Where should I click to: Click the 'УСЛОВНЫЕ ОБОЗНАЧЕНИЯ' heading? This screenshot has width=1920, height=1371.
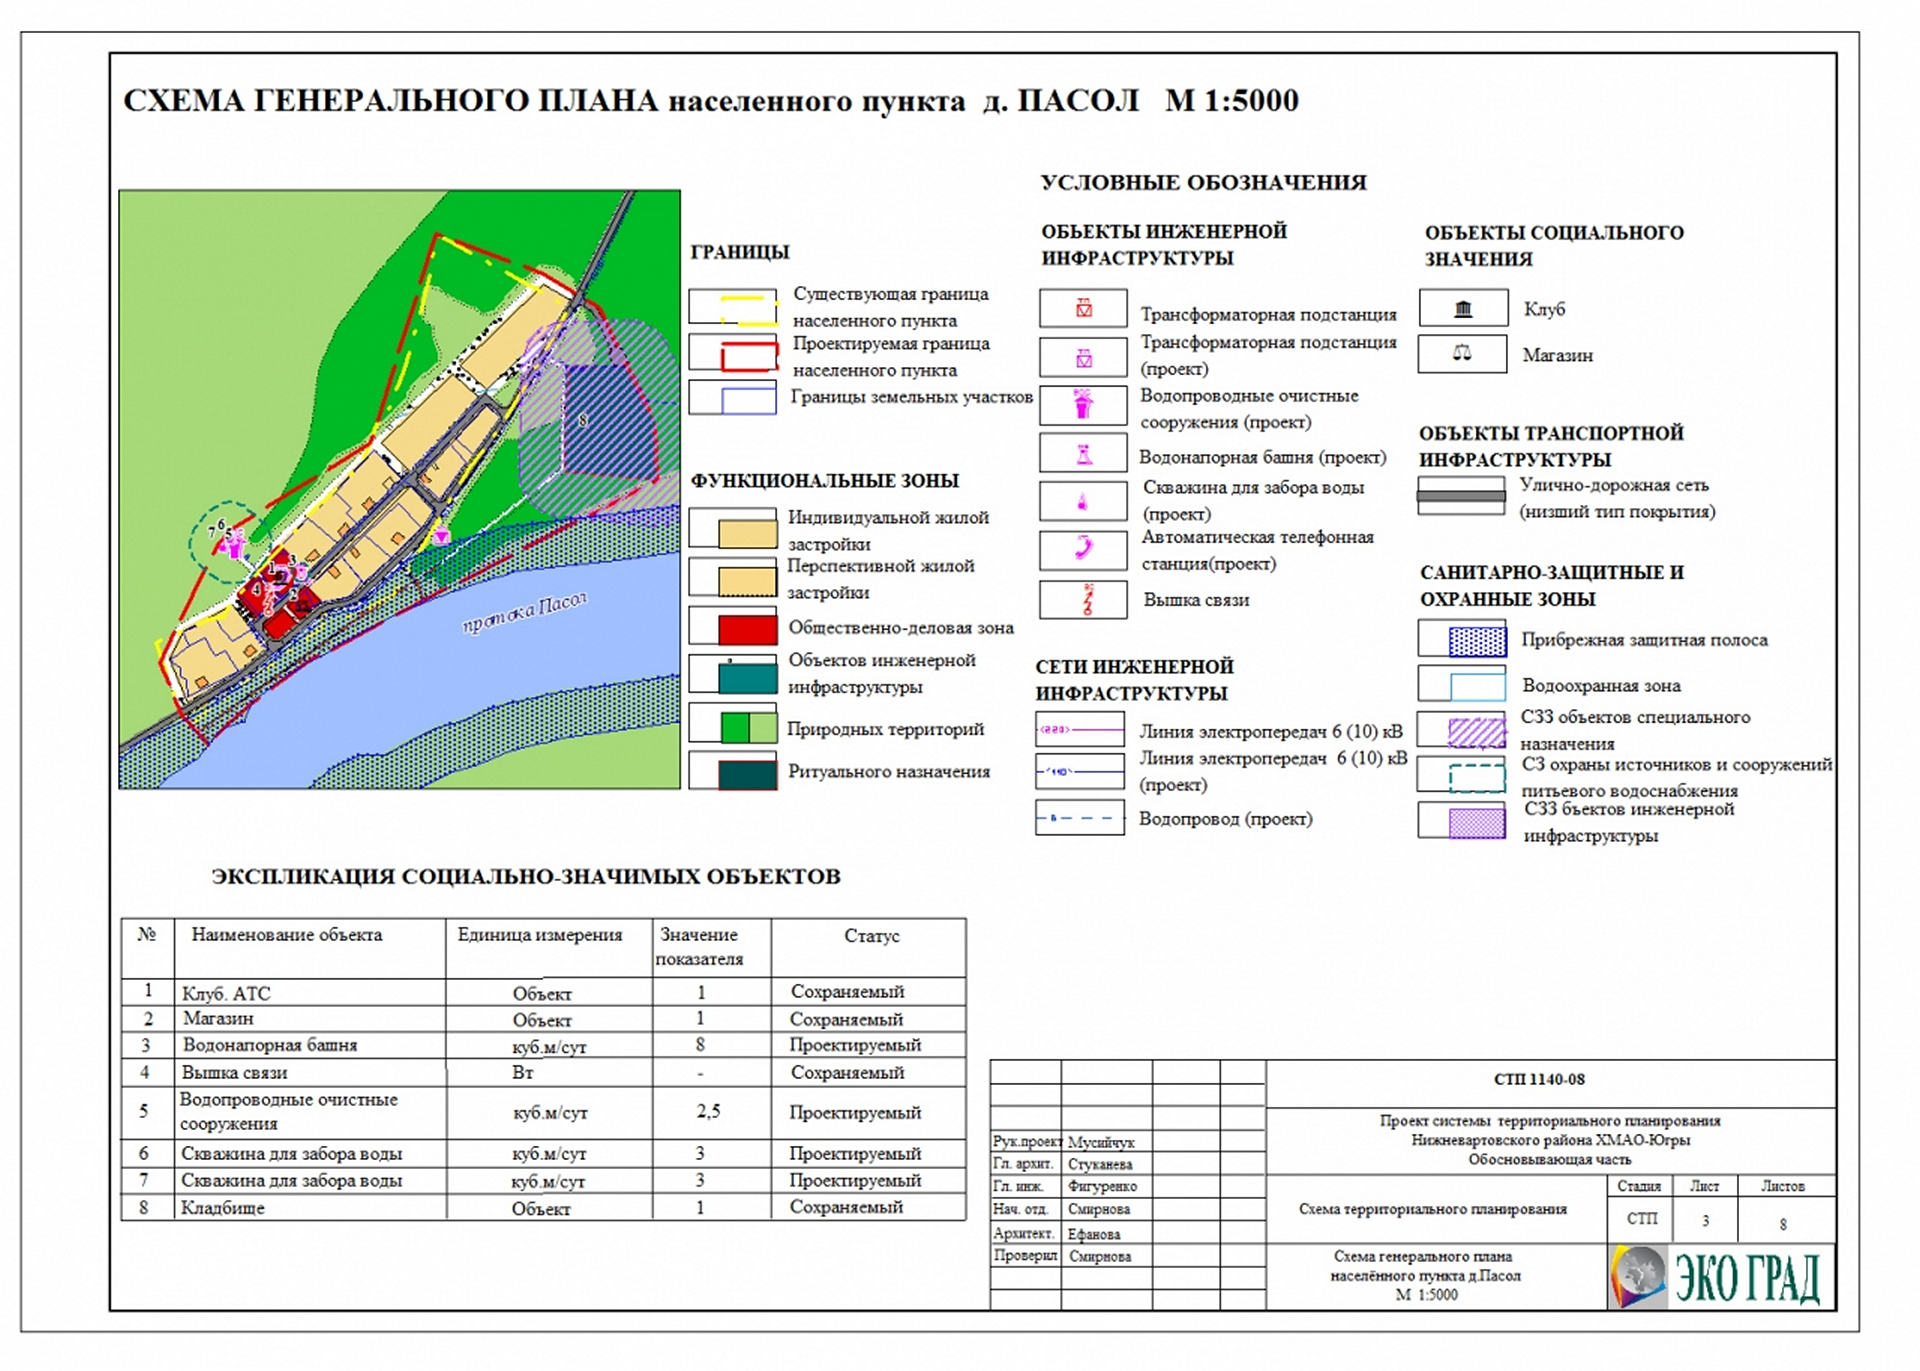(x=1203, y=182)
